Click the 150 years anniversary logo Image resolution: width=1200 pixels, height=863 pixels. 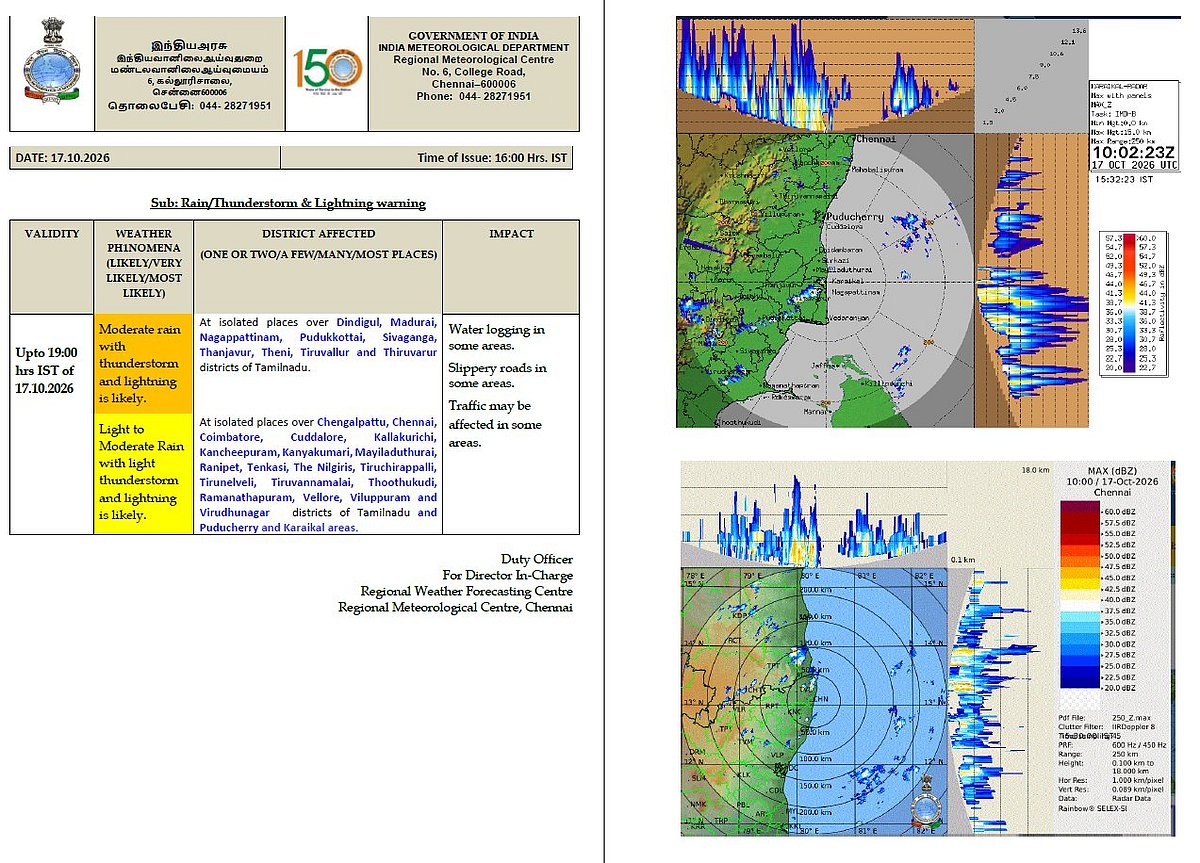326,71
